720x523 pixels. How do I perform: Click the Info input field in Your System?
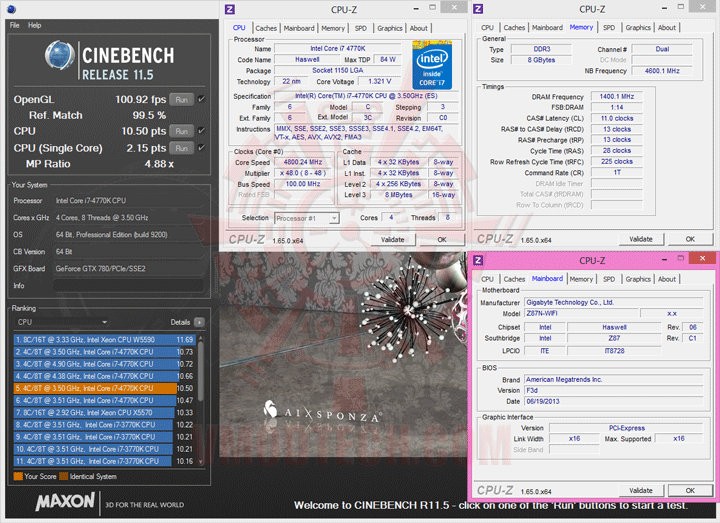click(128, 286)
